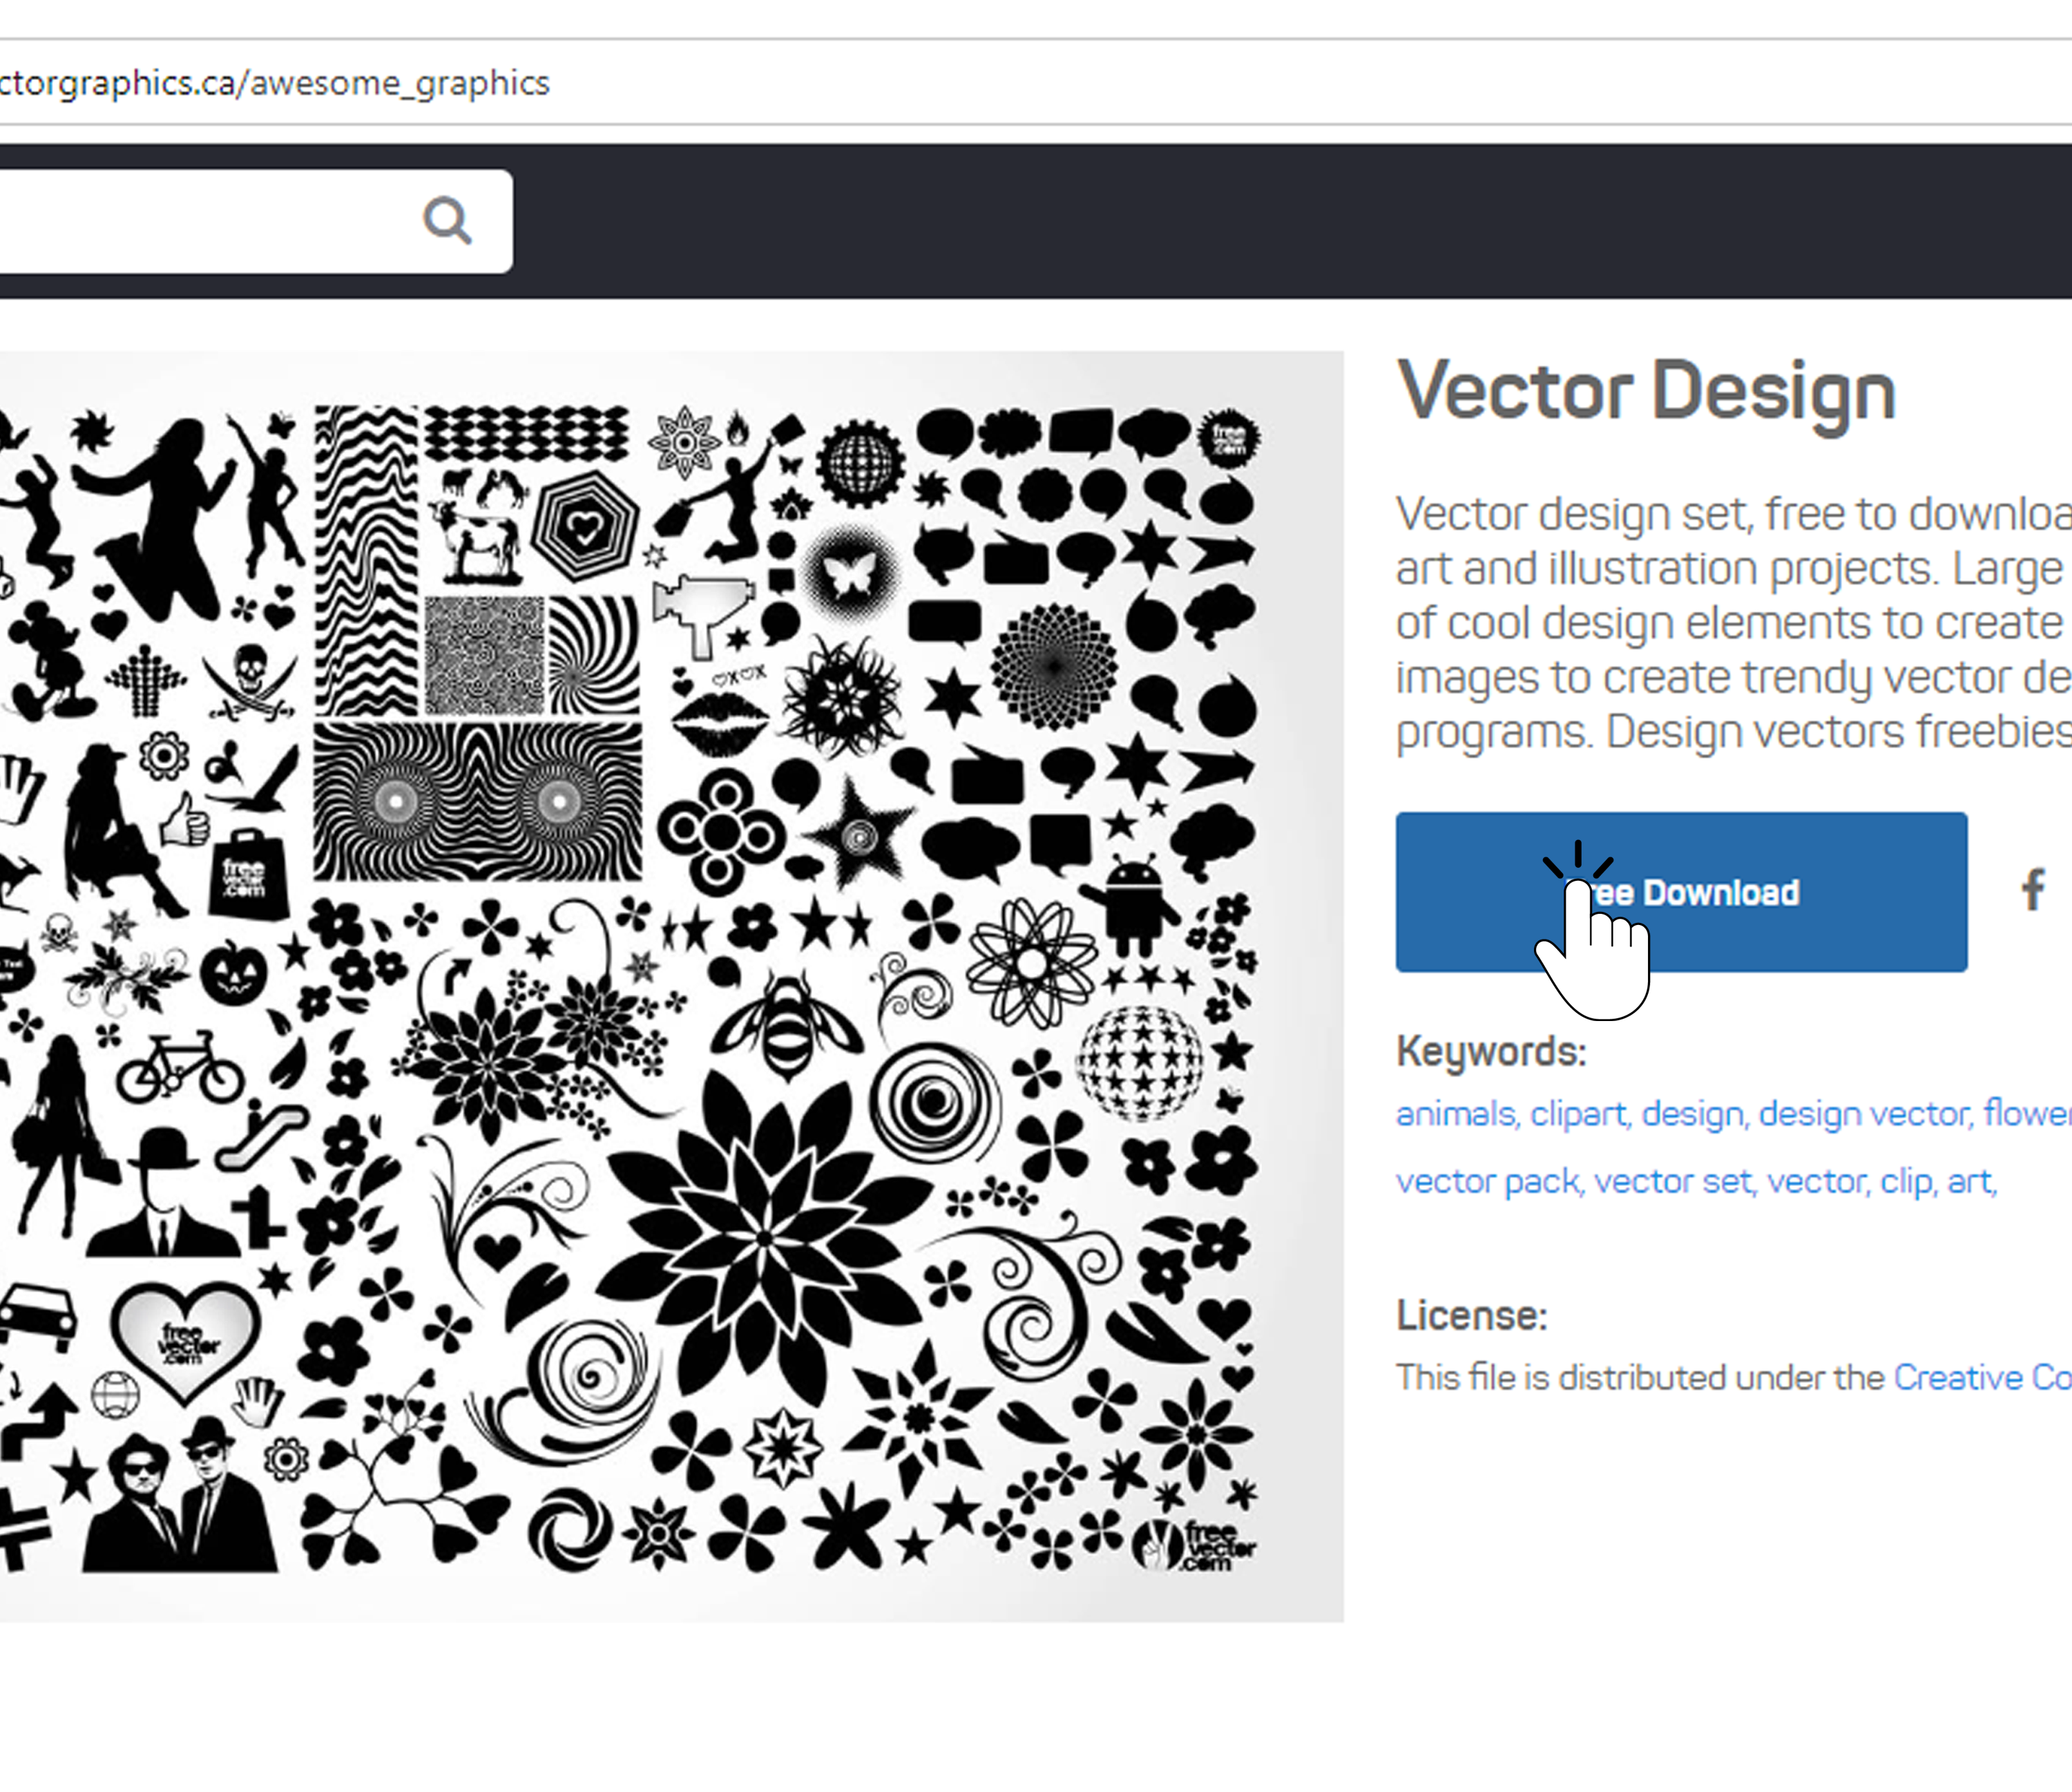Follow the 'design' keyword link

click(x=1693, y=1114)
